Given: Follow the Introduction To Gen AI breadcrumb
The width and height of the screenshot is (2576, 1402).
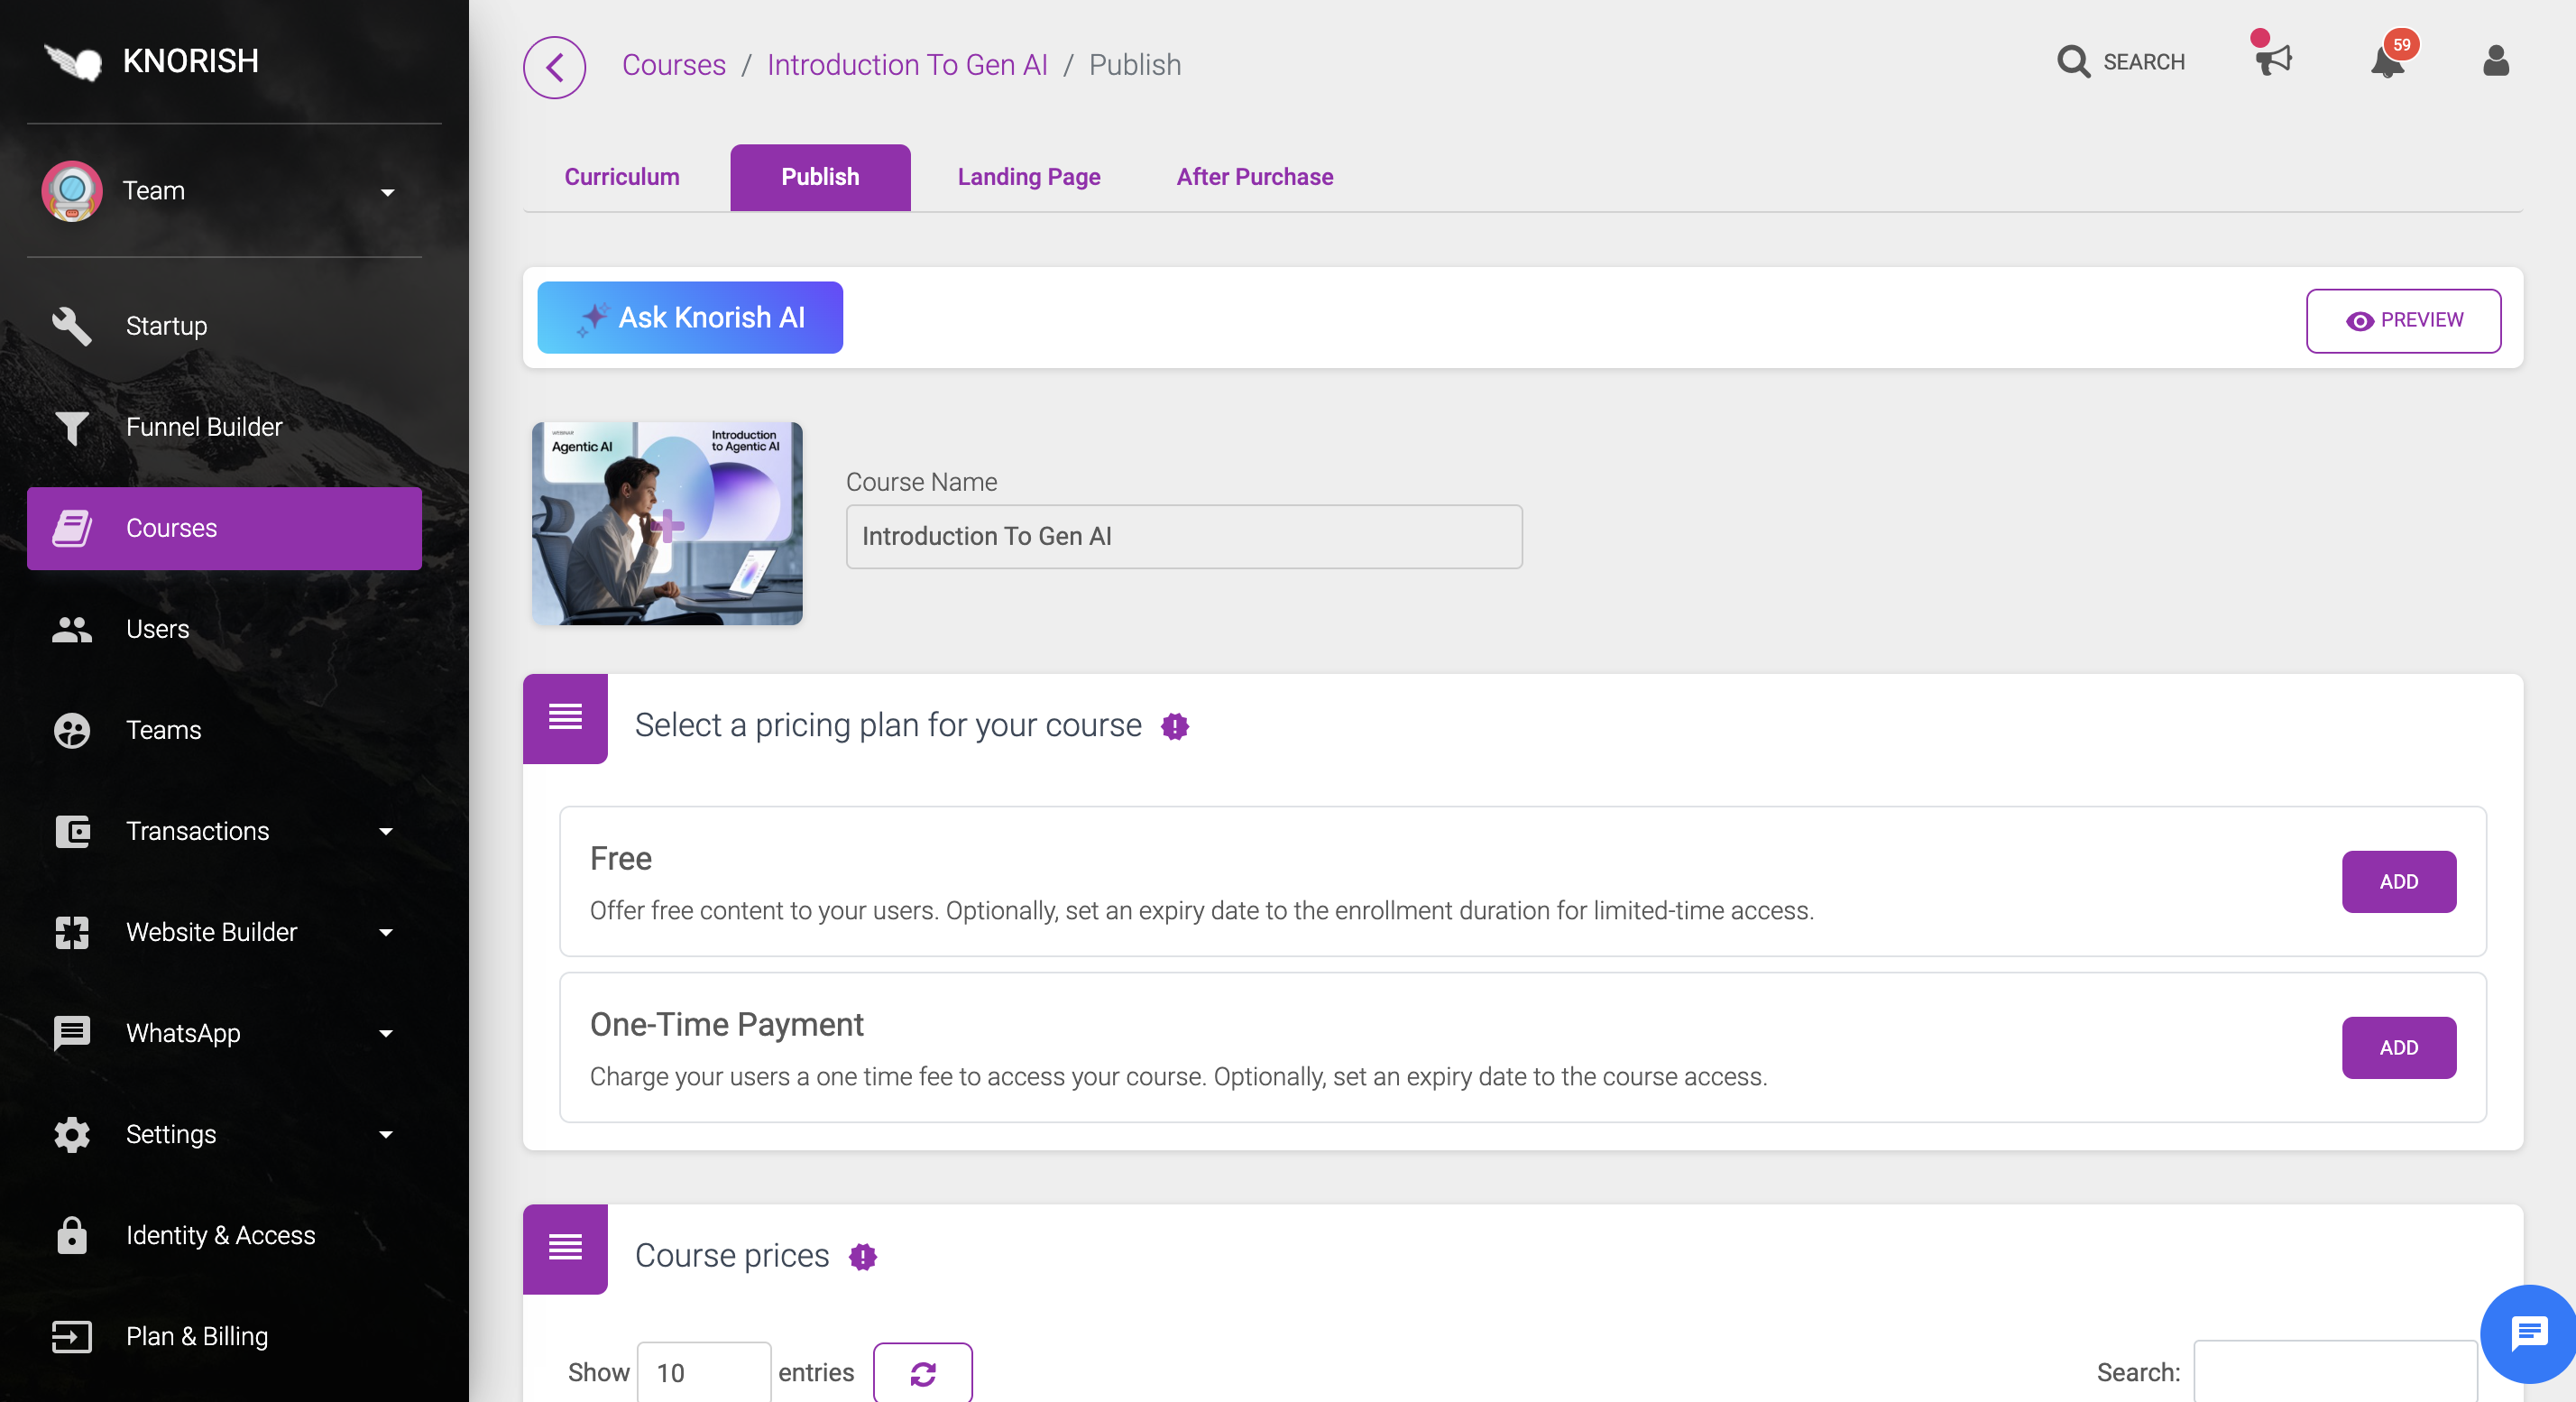Looking at the screenshot, I should 907,65.
